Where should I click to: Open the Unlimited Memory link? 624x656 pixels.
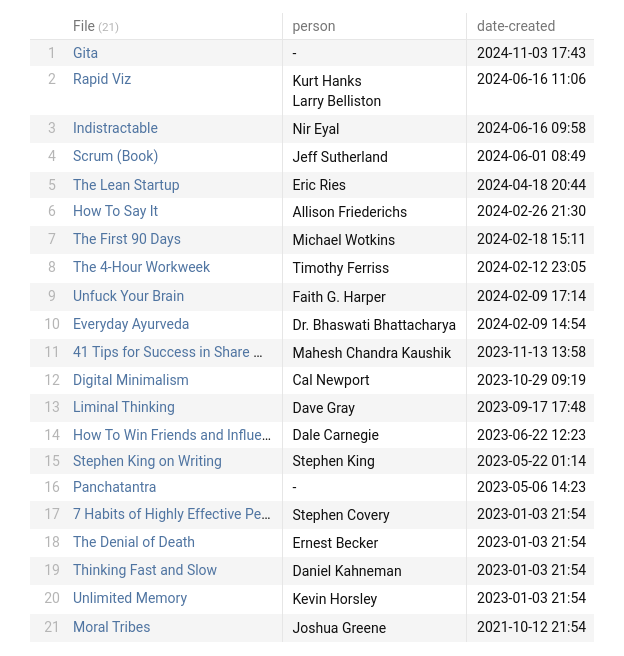[x=130, y=598]
